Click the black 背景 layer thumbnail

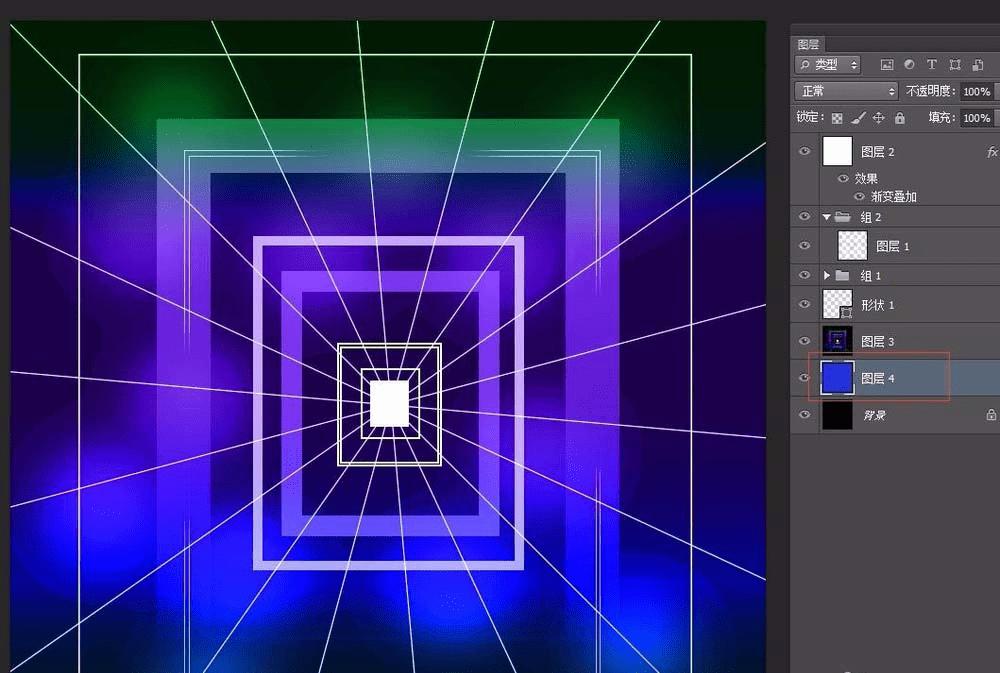(837, 415)
